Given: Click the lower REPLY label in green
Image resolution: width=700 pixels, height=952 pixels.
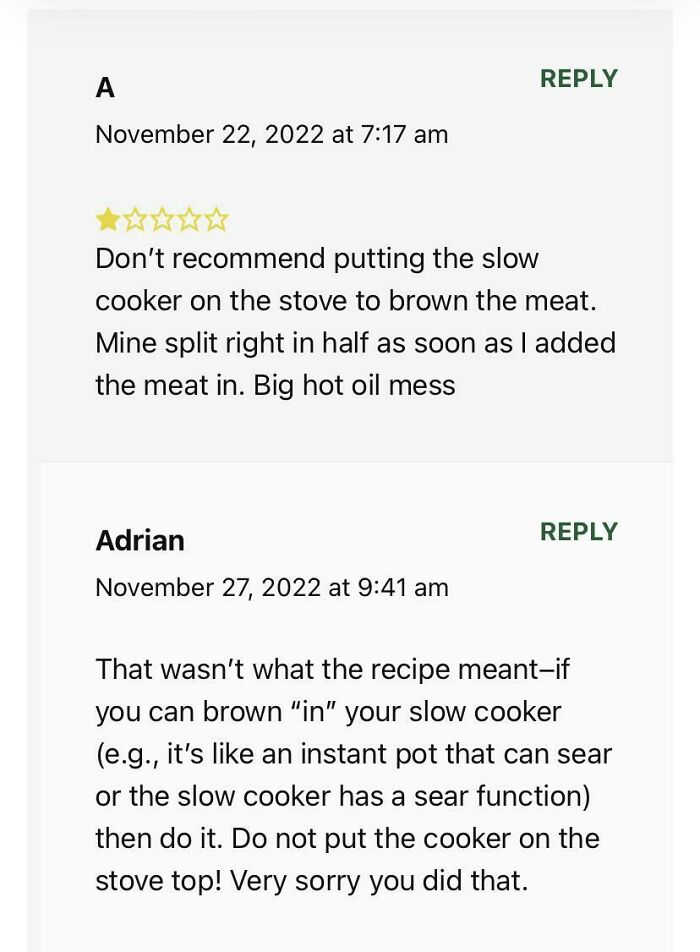Looking at the screenshot, I should (x=579, y=530).
